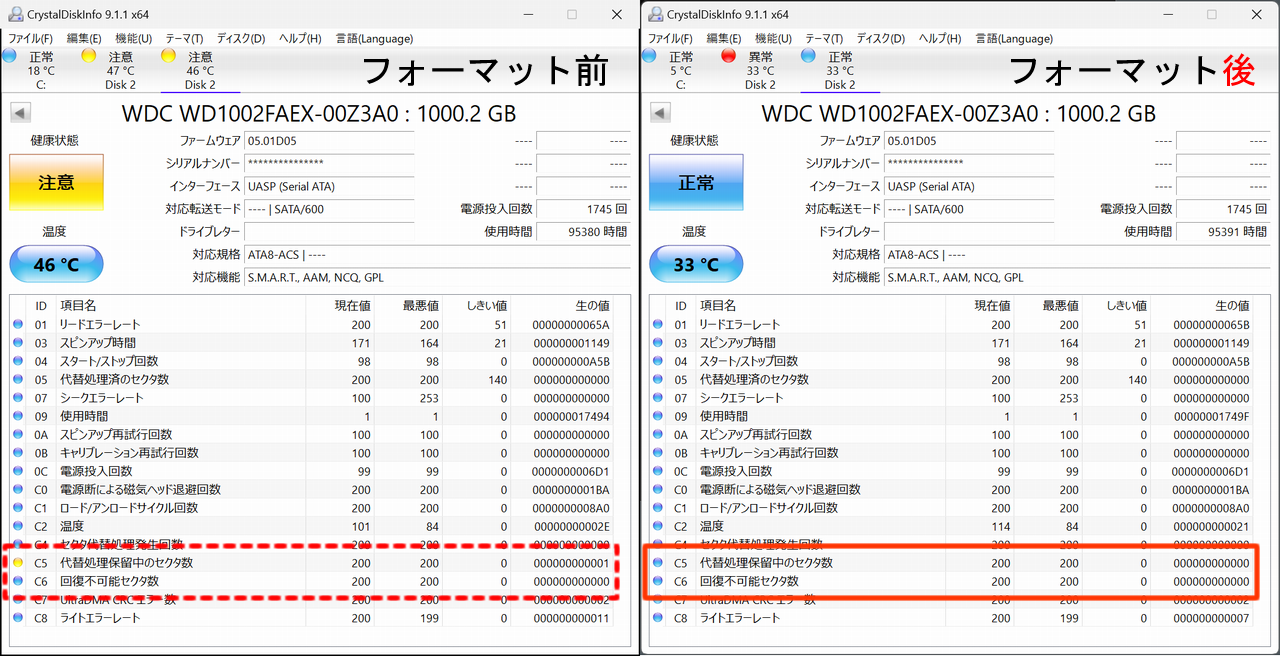Click 最悪値 column header in left window
The height and width of the screenshot is (656, 1280).
(x=408, y=306)
